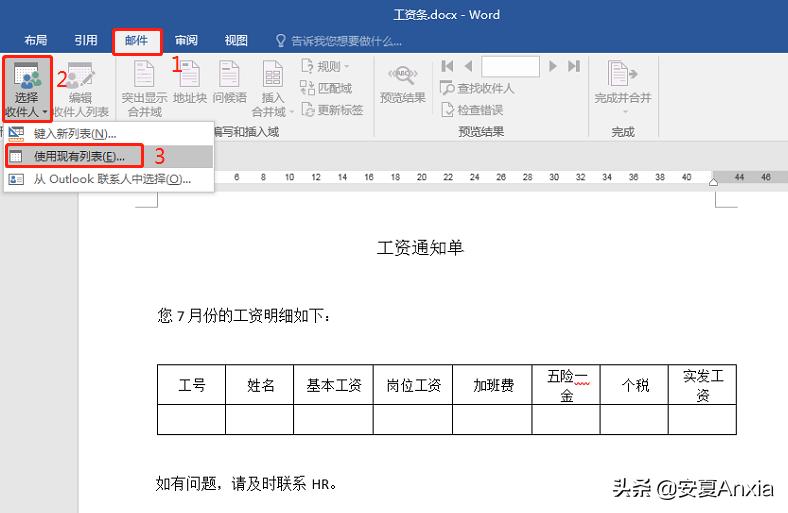Viewport: 788px width, 513px height.
Task: Click the 如有问题，请及时联系 HR text
Action: pos(247,483)
